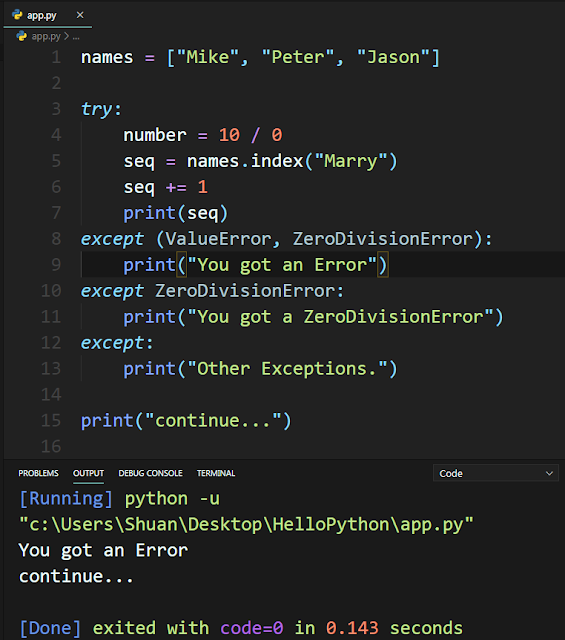Click '[Running]' in the output panel
The height and width of the screenshot is (640, 565).
coord(66,498)
